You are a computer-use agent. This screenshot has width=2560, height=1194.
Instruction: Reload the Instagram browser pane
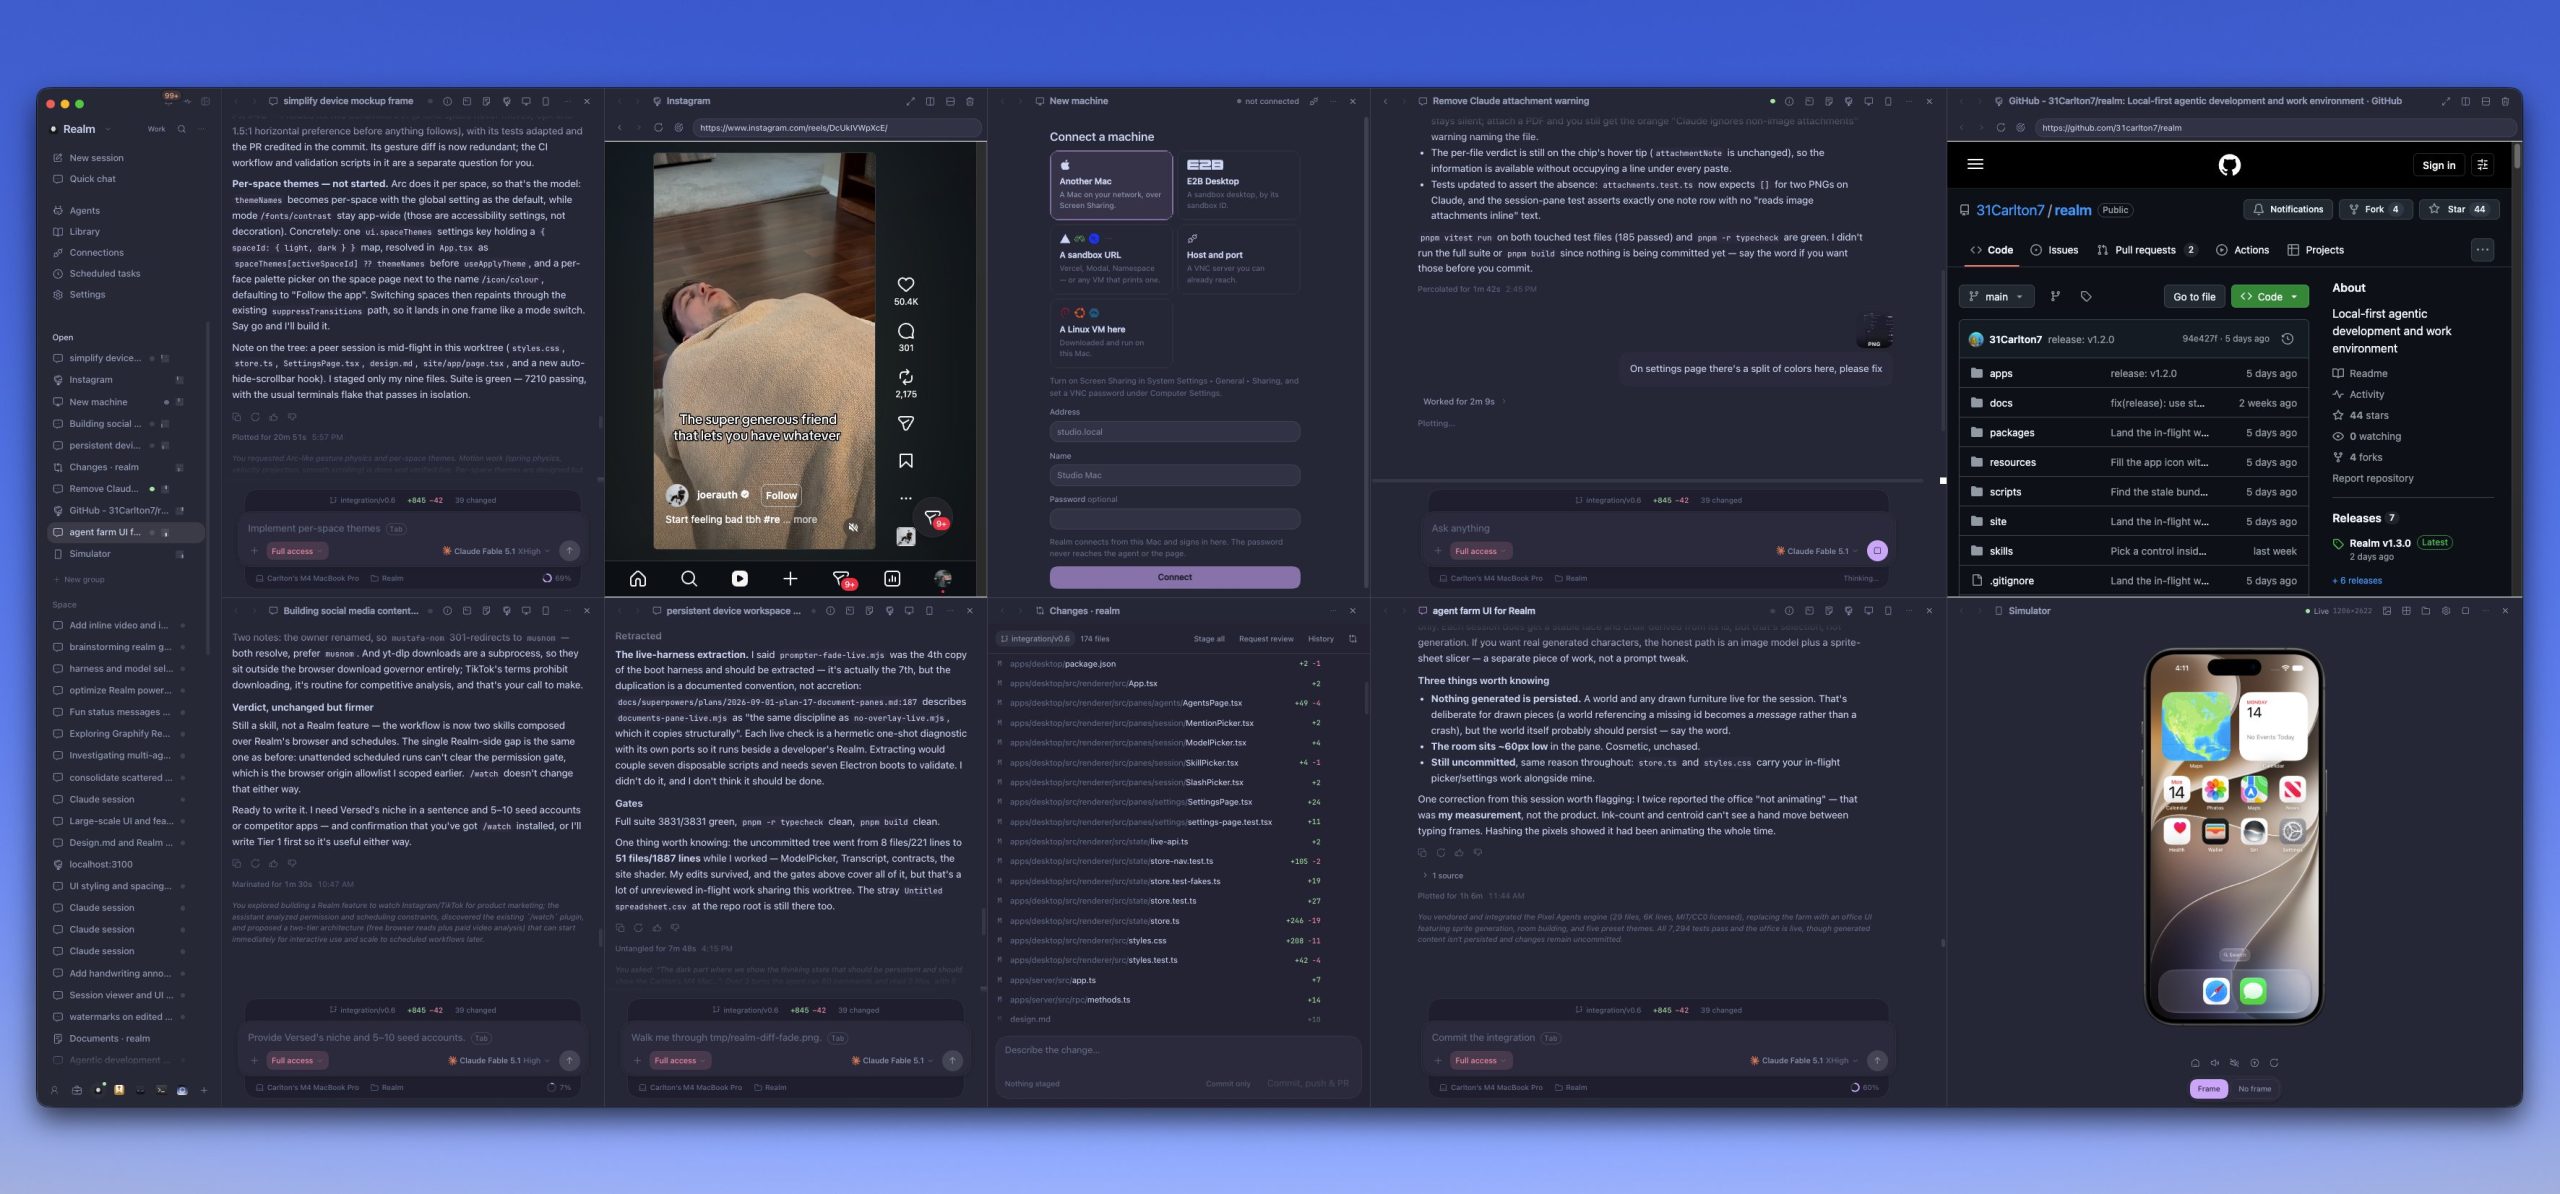pyautogui.click(x=658, y=128)
